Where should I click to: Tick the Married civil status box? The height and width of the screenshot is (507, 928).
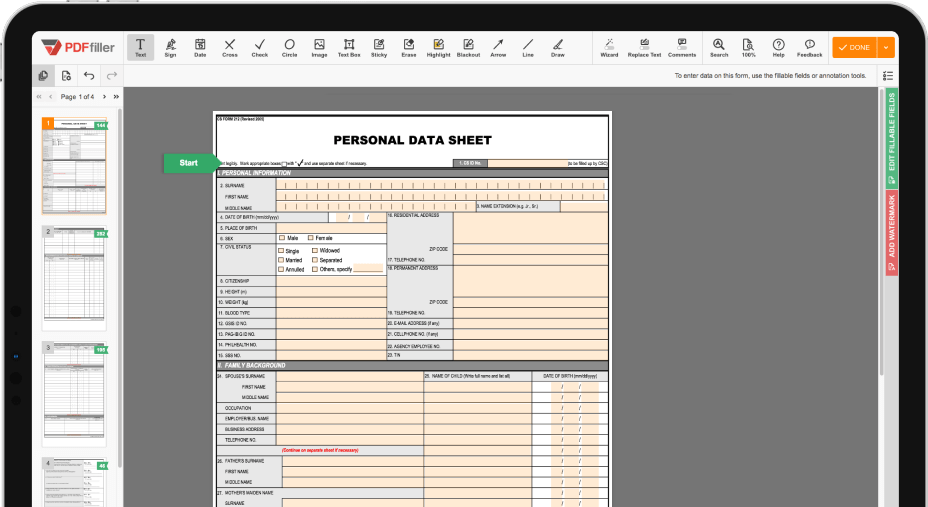(x=281, y=260)
